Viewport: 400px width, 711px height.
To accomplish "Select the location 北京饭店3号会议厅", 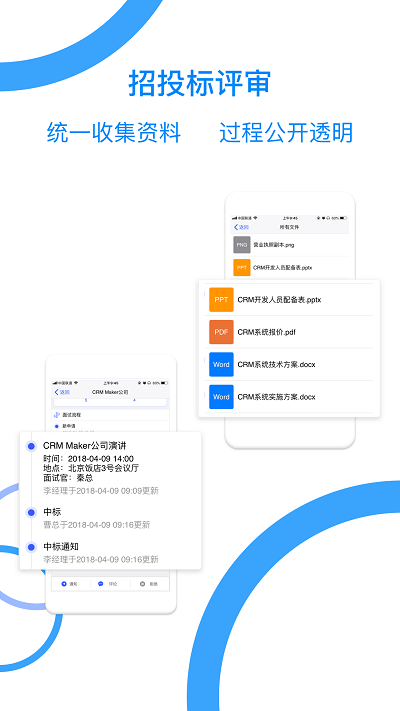I will [x=91, y=468].
